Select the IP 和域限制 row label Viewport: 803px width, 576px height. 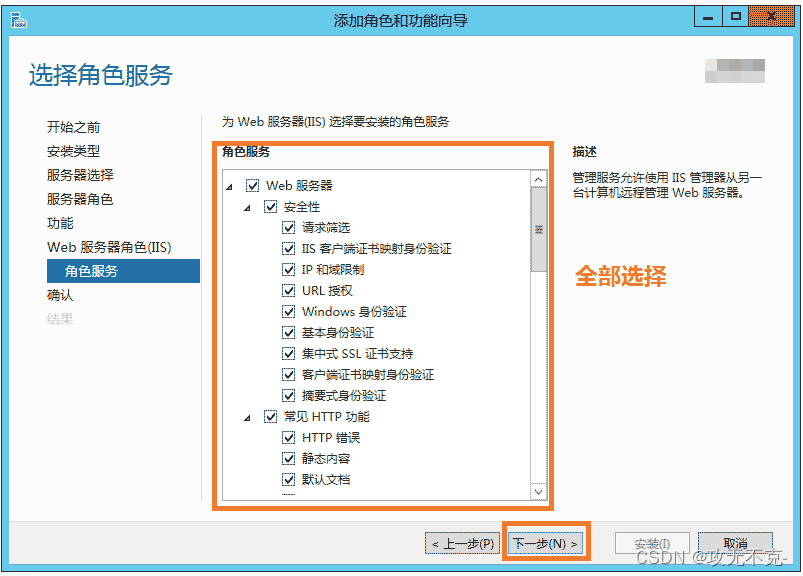coord(333,269)
